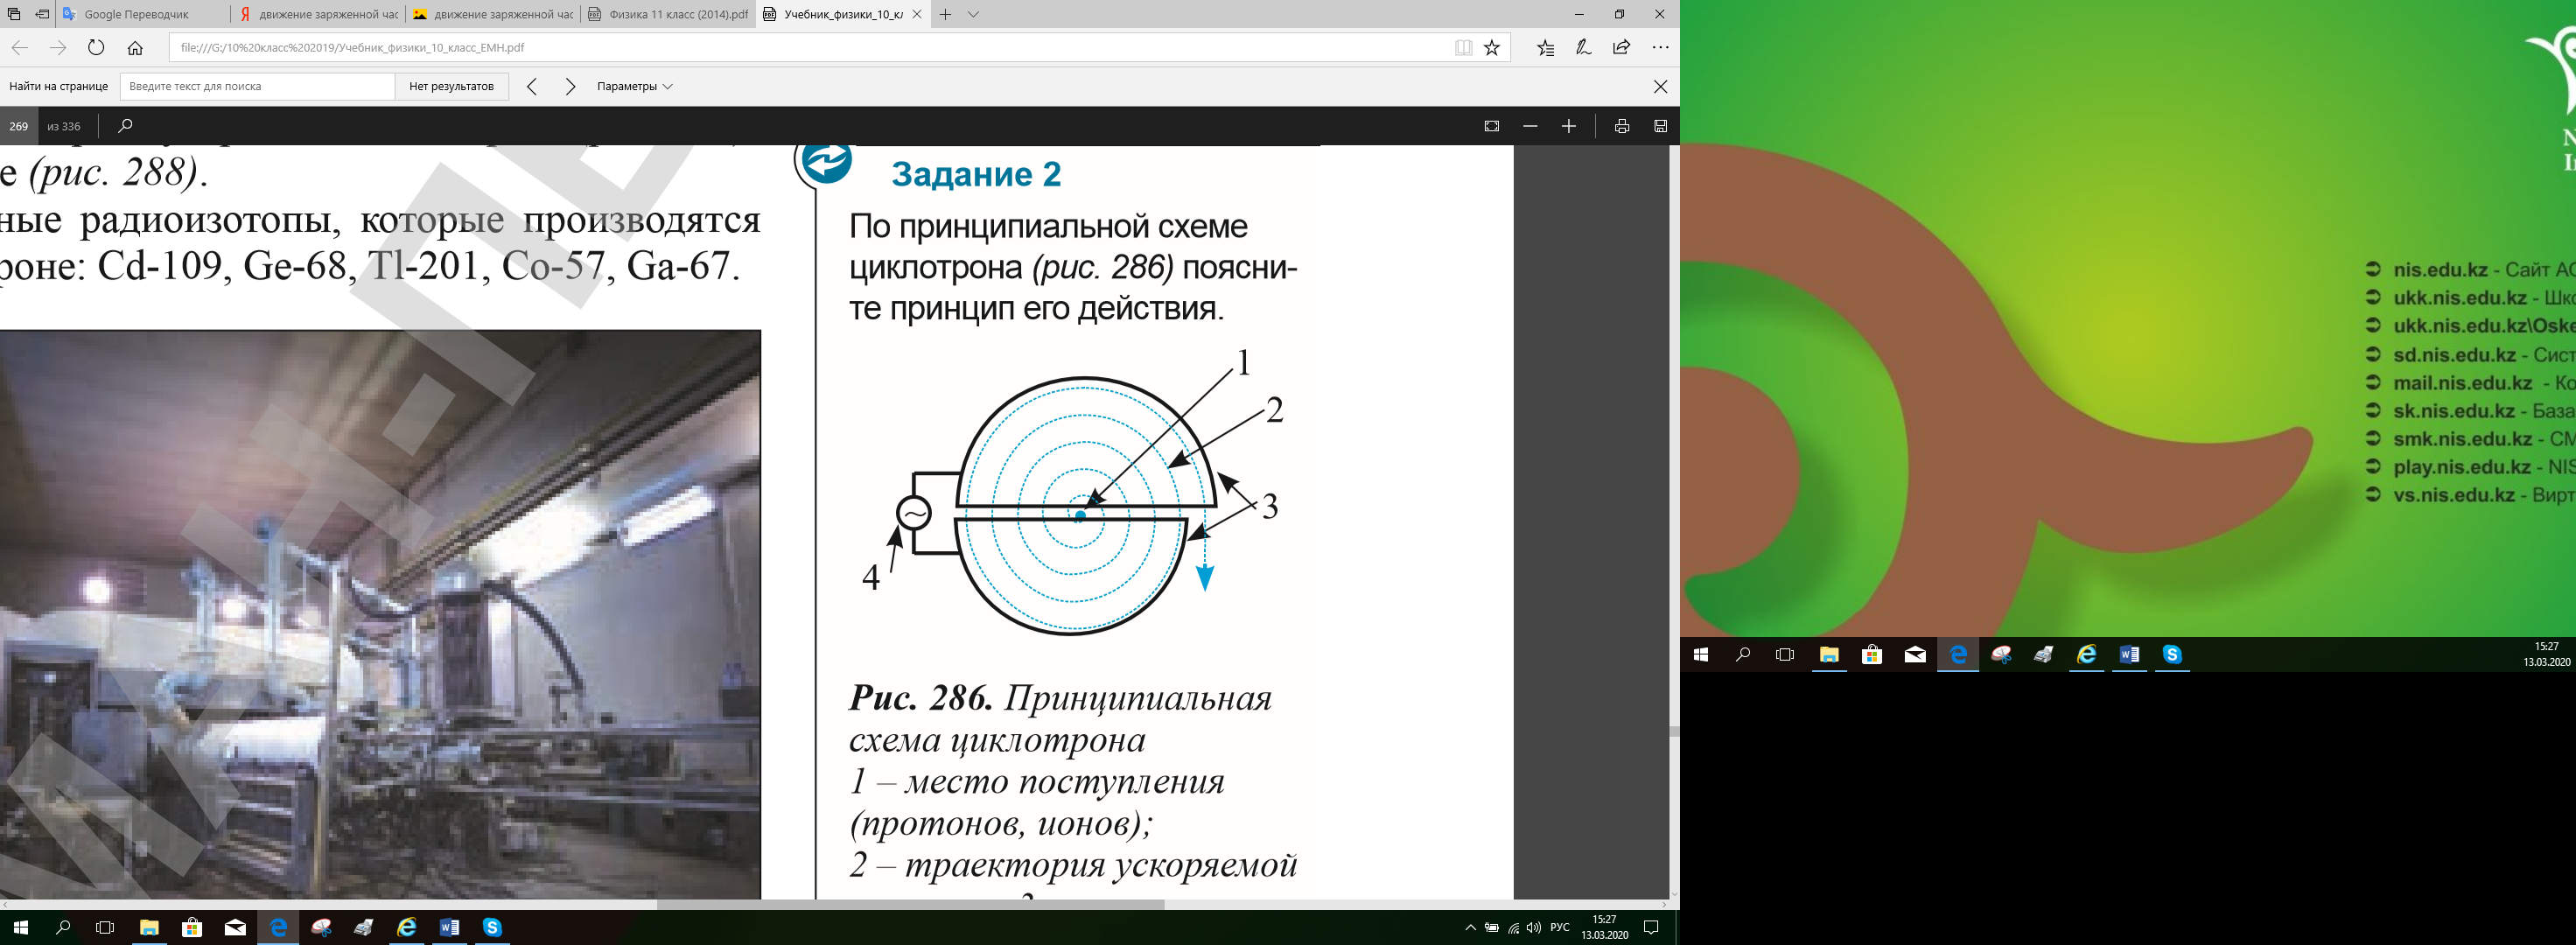Open the browser home page
The image size is (2576, 945).
pyautogui.click(x=135, y=47)
